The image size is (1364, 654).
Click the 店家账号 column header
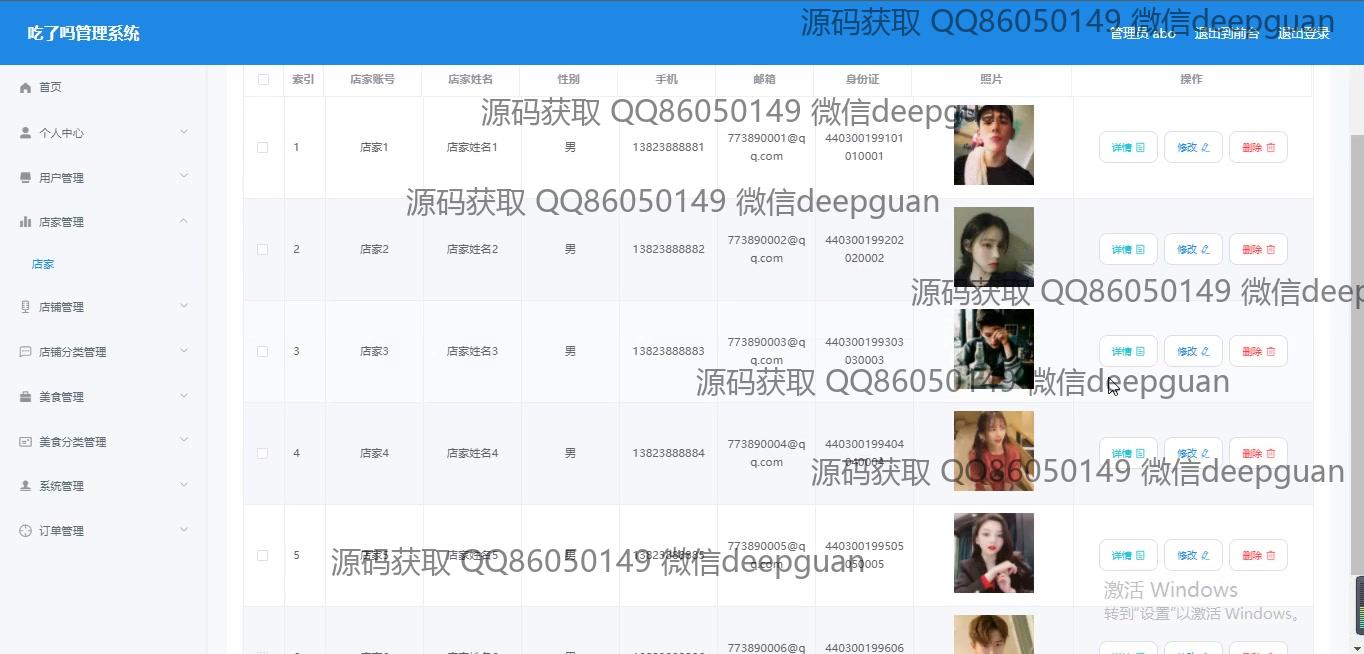tap(372, 79)
